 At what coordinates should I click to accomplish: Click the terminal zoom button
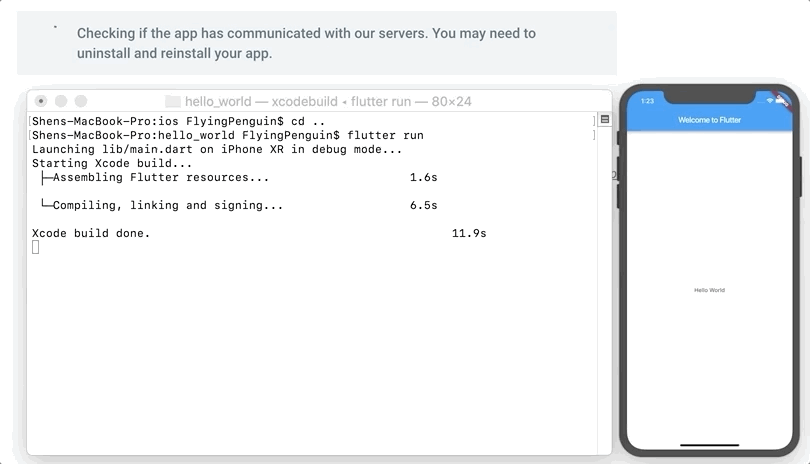point(81,101)
